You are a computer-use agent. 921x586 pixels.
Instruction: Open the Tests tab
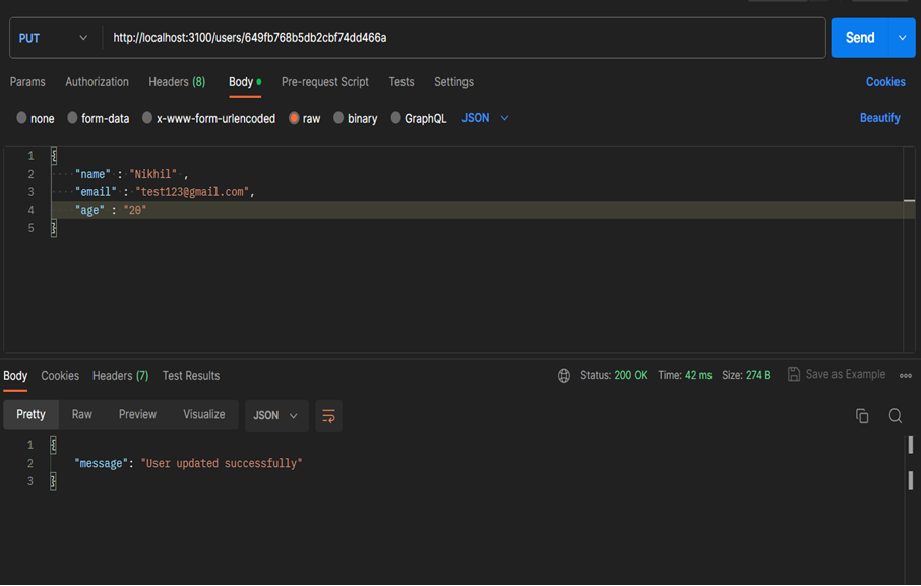click(401, 82)
